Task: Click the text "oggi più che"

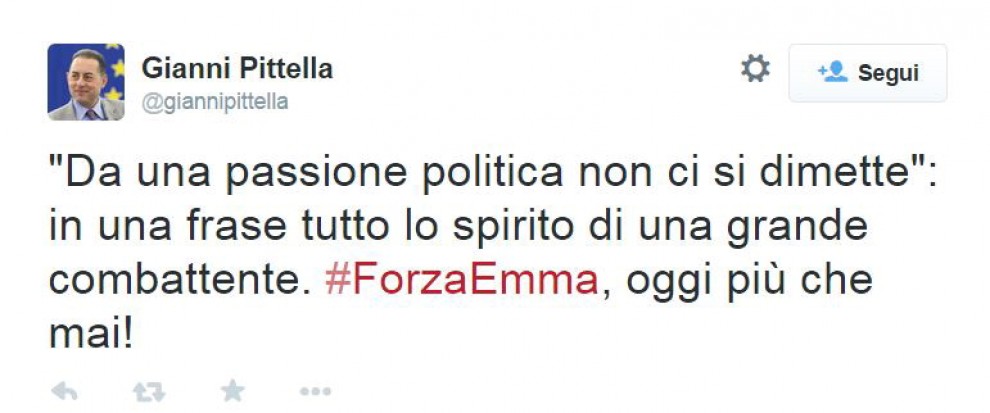Action: (x=749, y=282)
